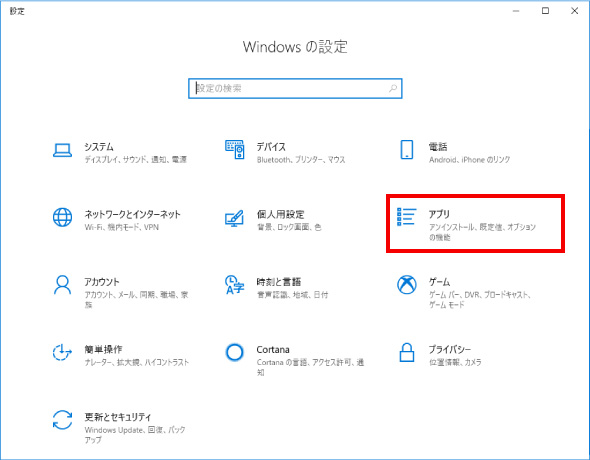This screenshot has height=460, width=590.
Task: Select the アカウント person icon
Action: (x=62, y=285)
